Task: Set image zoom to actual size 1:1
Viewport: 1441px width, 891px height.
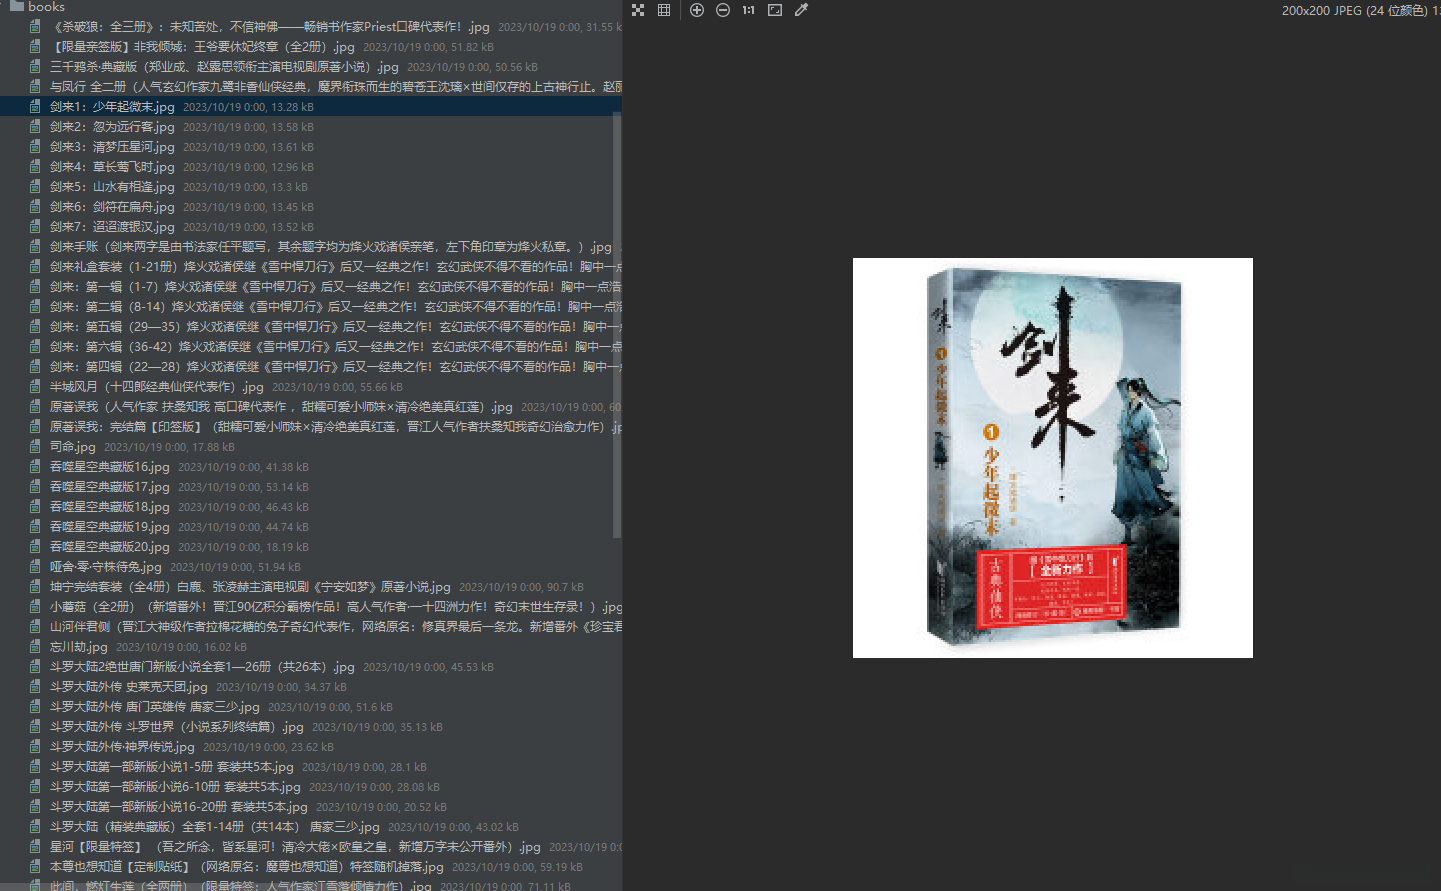Action: pyautogui.click(x=749, y=10)
